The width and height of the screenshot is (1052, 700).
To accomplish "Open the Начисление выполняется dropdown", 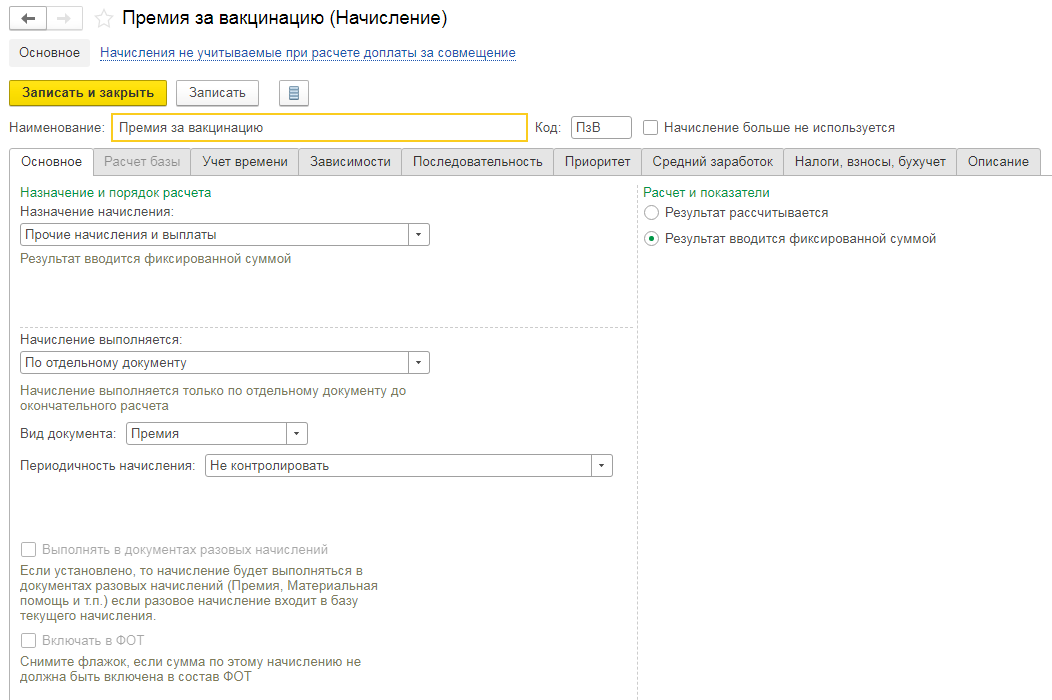I will (418, 363).
